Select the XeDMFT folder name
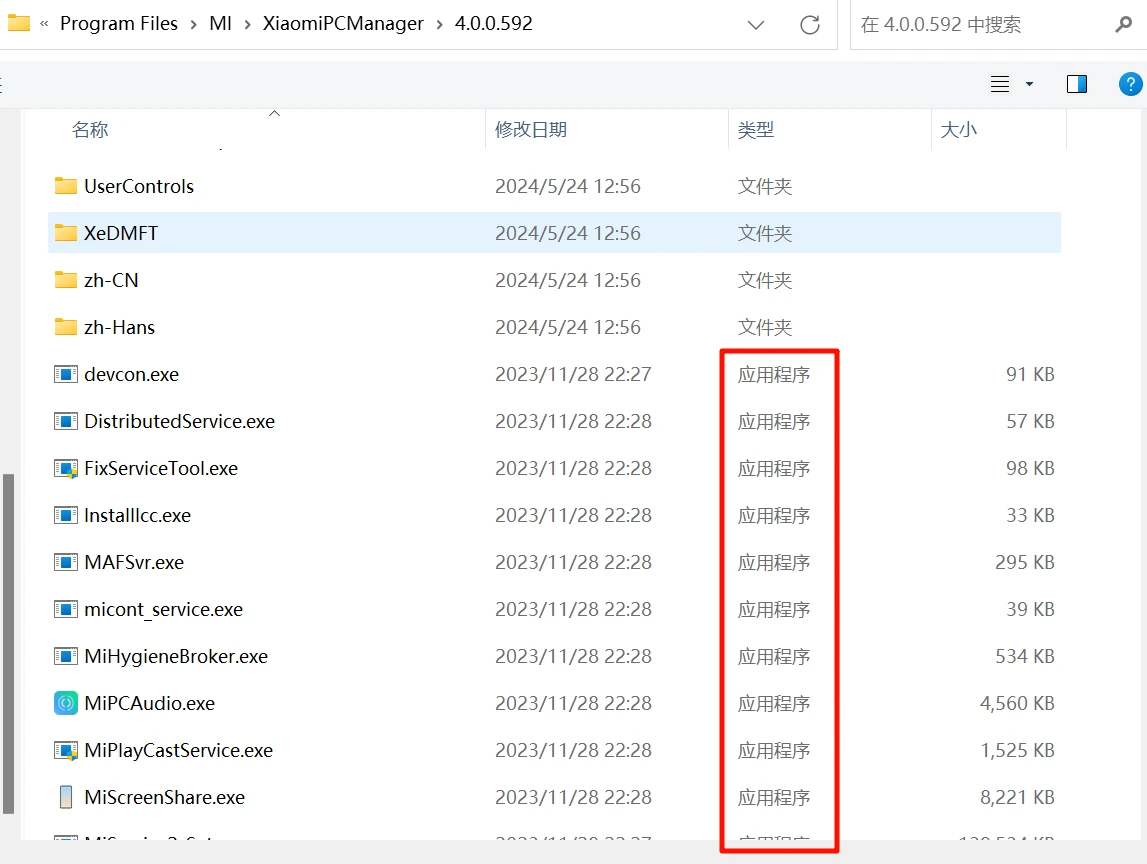Viewport: 1147px width, 864px height. tap(121, 233)
